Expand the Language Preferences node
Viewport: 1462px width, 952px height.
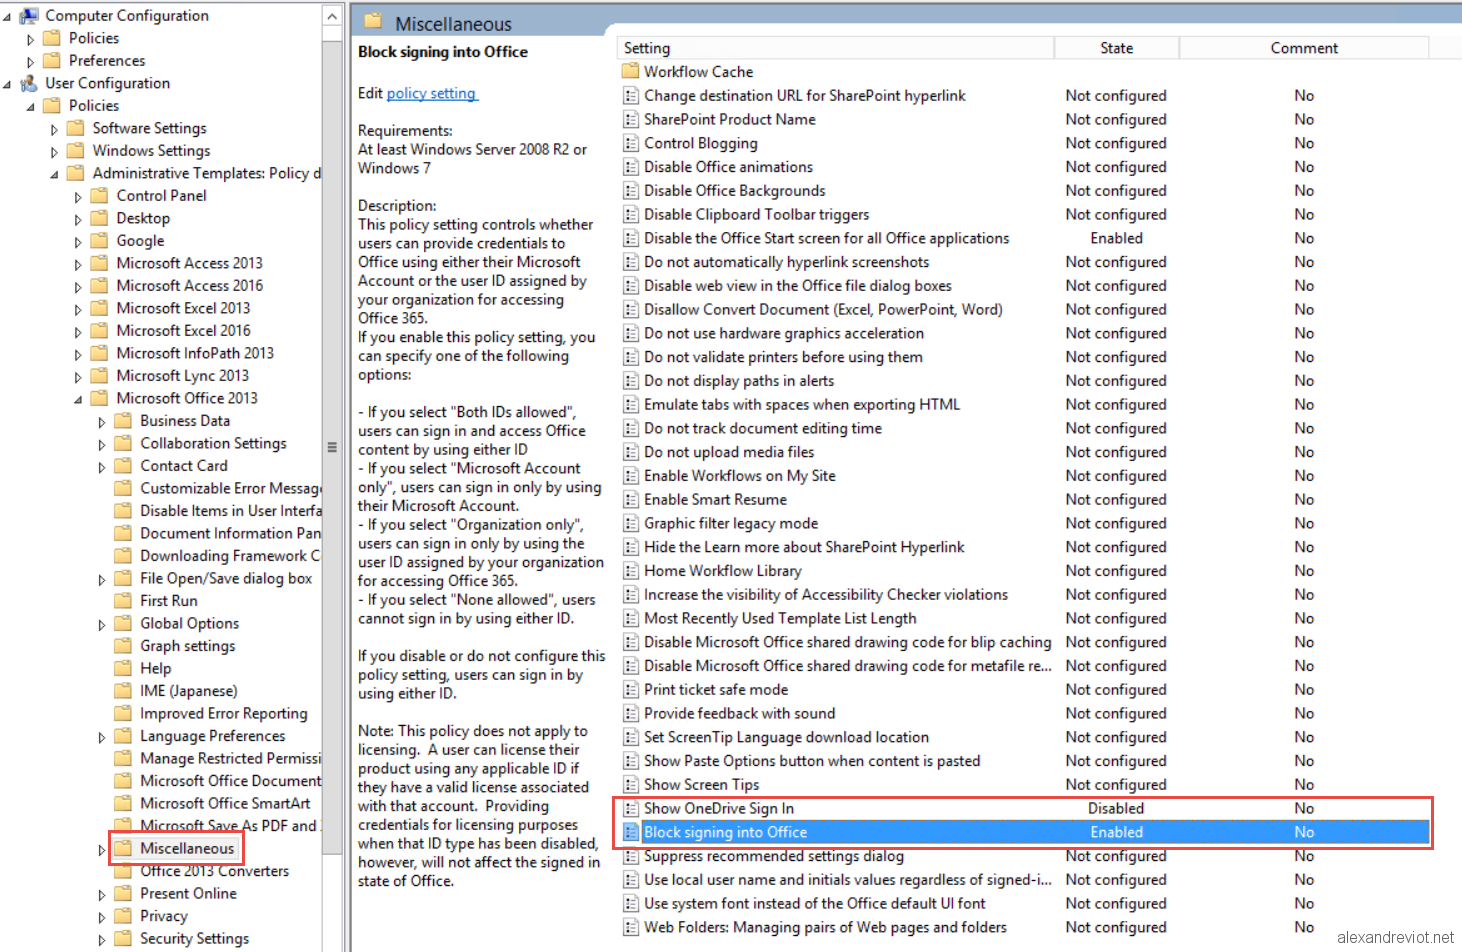(102, 738)
